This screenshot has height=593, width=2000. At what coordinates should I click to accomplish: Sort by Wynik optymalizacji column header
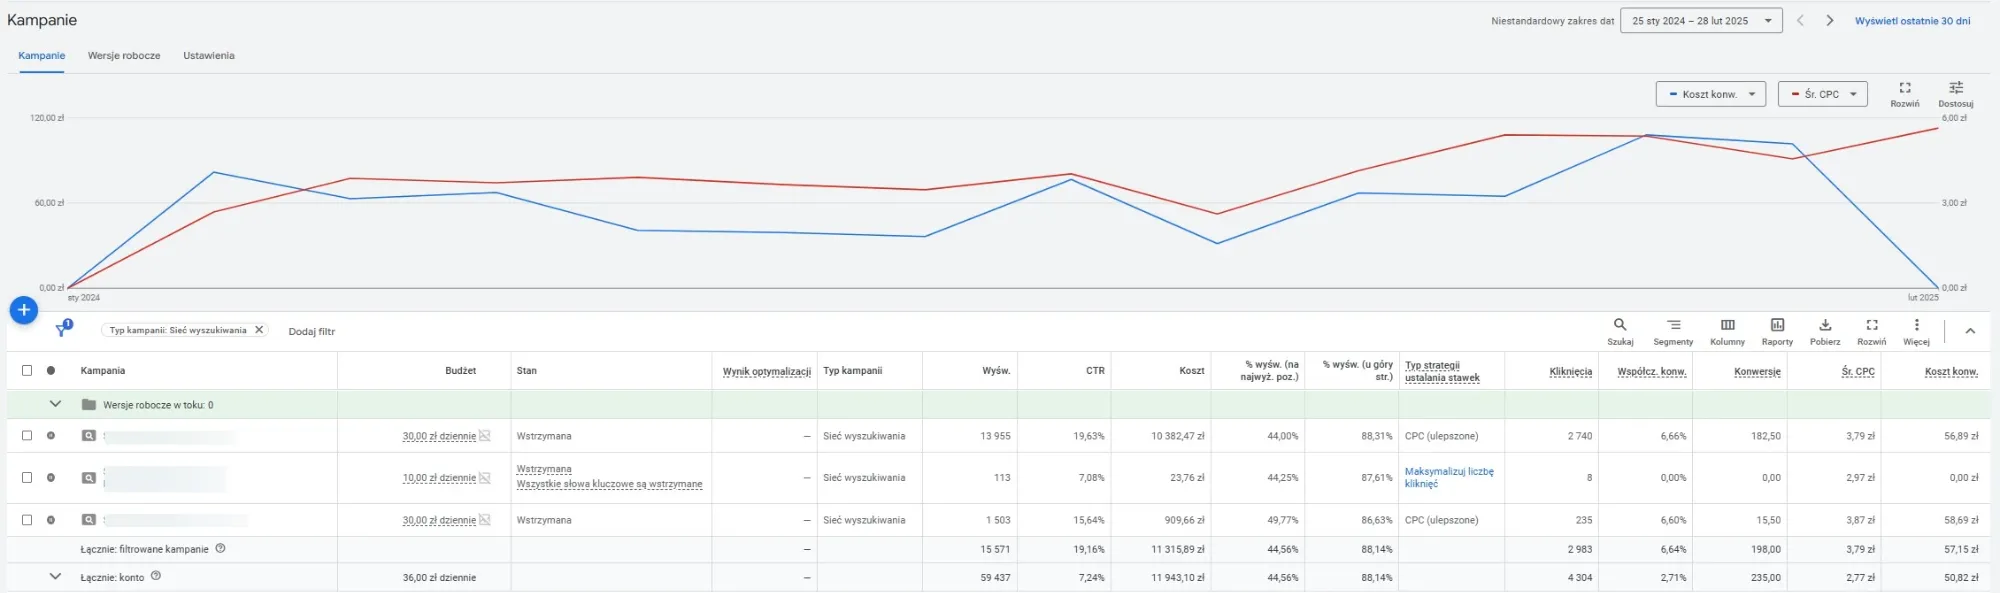pyautogui.click(x=766, y=371)
